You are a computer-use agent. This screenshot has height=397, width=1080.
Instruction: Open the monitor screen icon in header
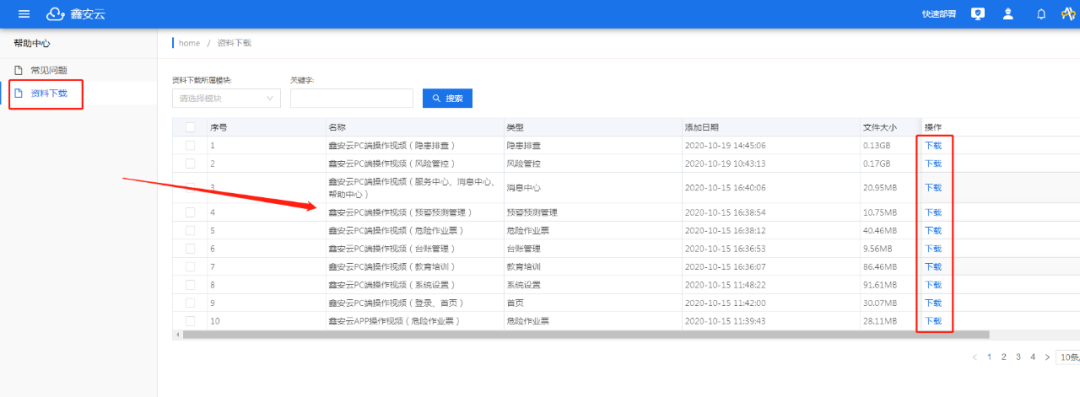tap(977, 14)
